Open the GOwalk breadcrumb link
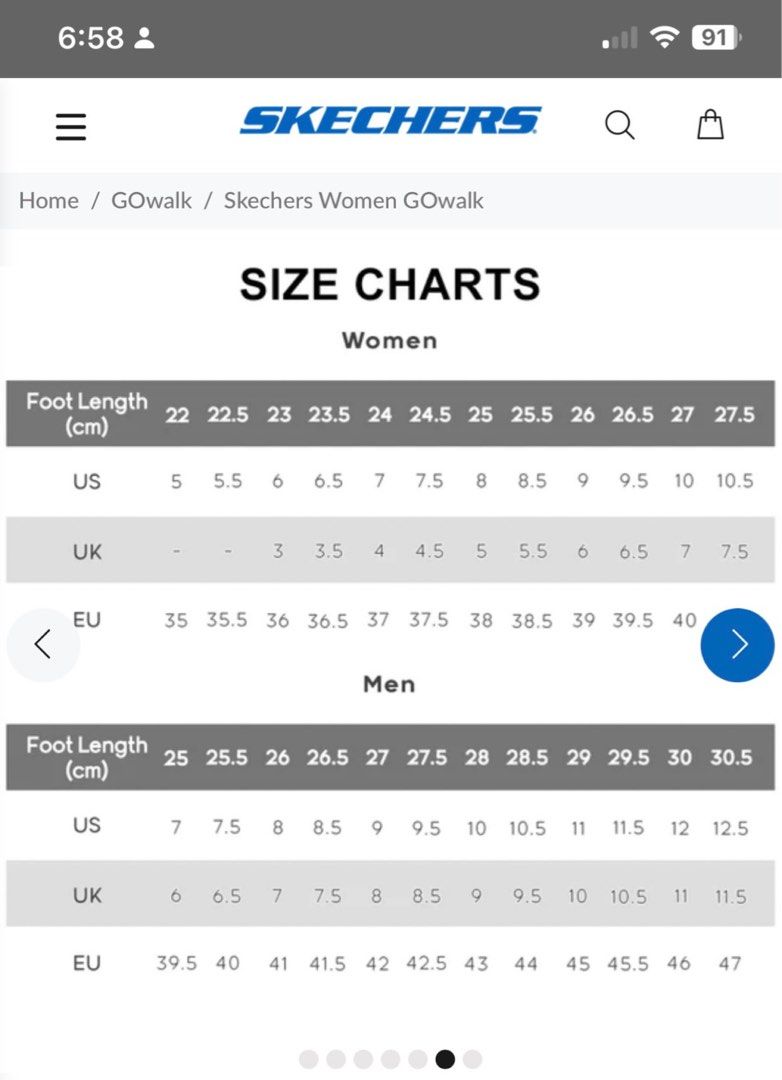This screenshot has width=782, height=1080. tap(152, 200)
